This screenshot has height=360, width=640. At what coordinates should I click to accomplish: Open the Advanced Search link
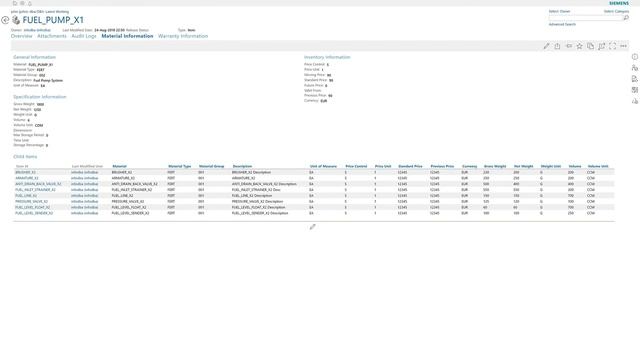562,24
